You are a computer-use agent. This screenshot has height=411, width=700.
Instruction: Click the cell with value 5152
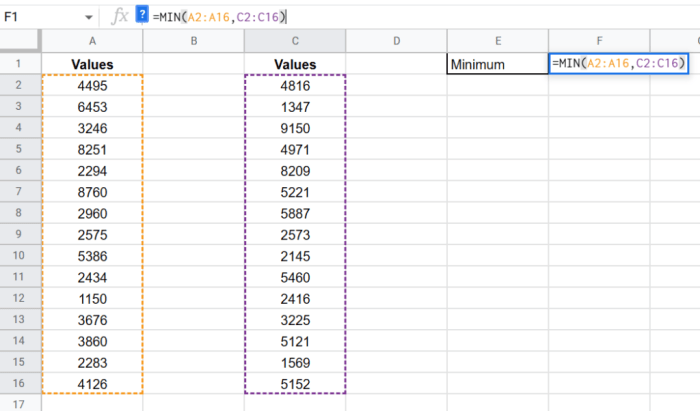[x=295, y=383]
